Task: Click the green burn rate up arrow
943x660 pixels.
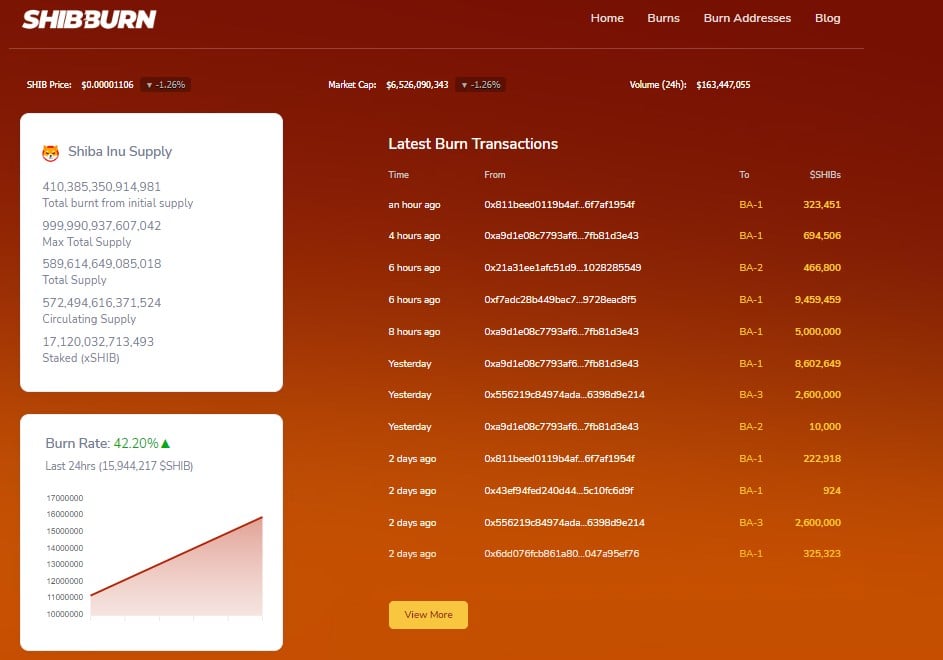Action: (166, 443)
